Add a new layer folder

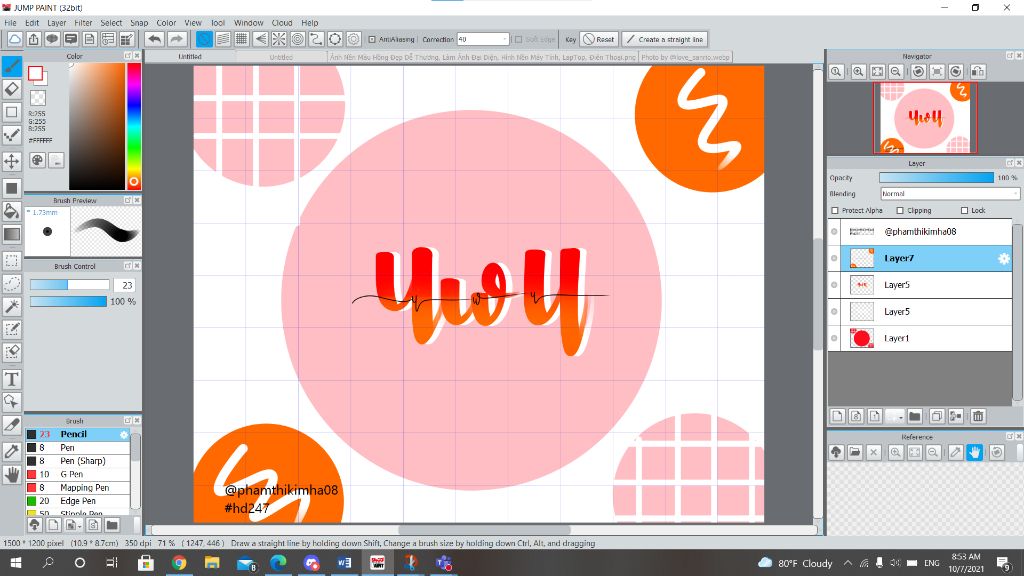pos(914,416)
